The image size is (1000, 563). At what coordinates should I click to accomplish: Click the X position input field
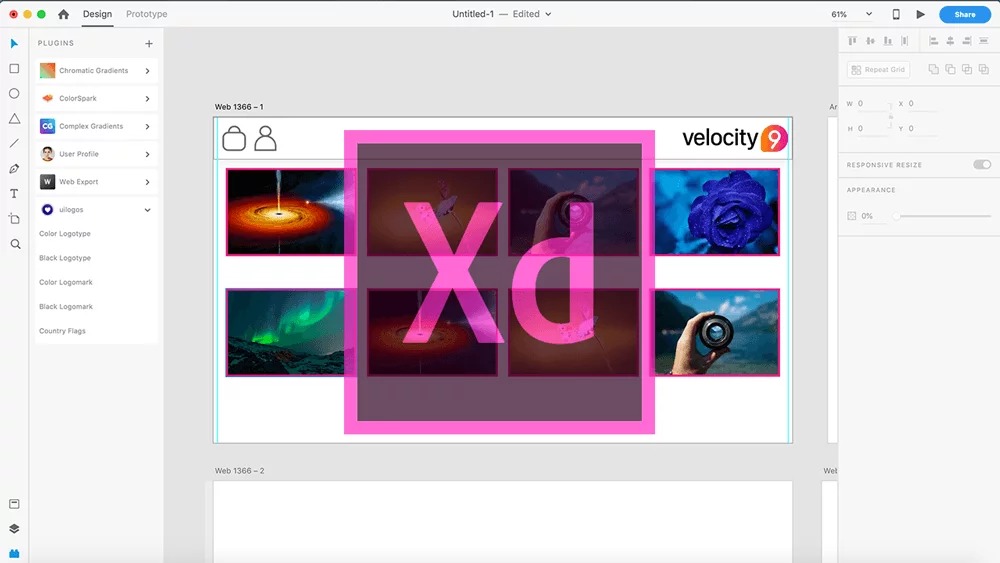(x=922, y=103)
